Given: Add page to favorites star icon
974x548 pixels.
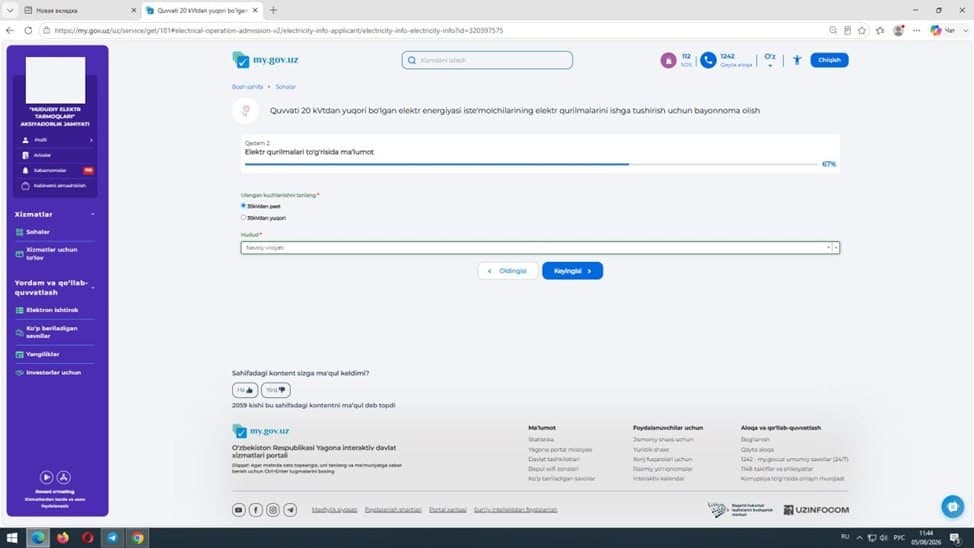Looking at the screenshot, I should click(862, 30).
